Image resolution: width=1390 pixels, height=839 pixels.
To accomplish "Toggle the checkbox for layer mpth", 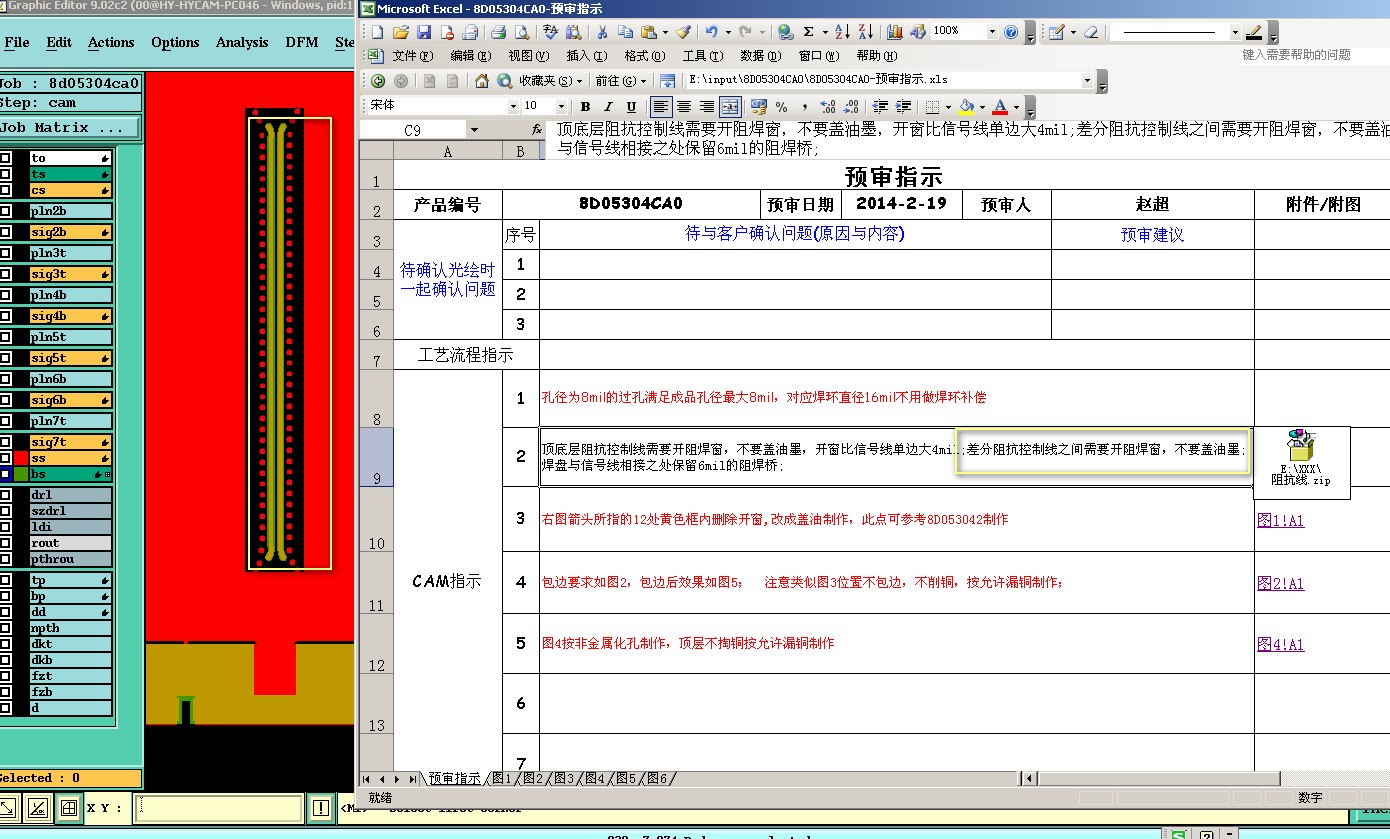I will tap(5, 628).
